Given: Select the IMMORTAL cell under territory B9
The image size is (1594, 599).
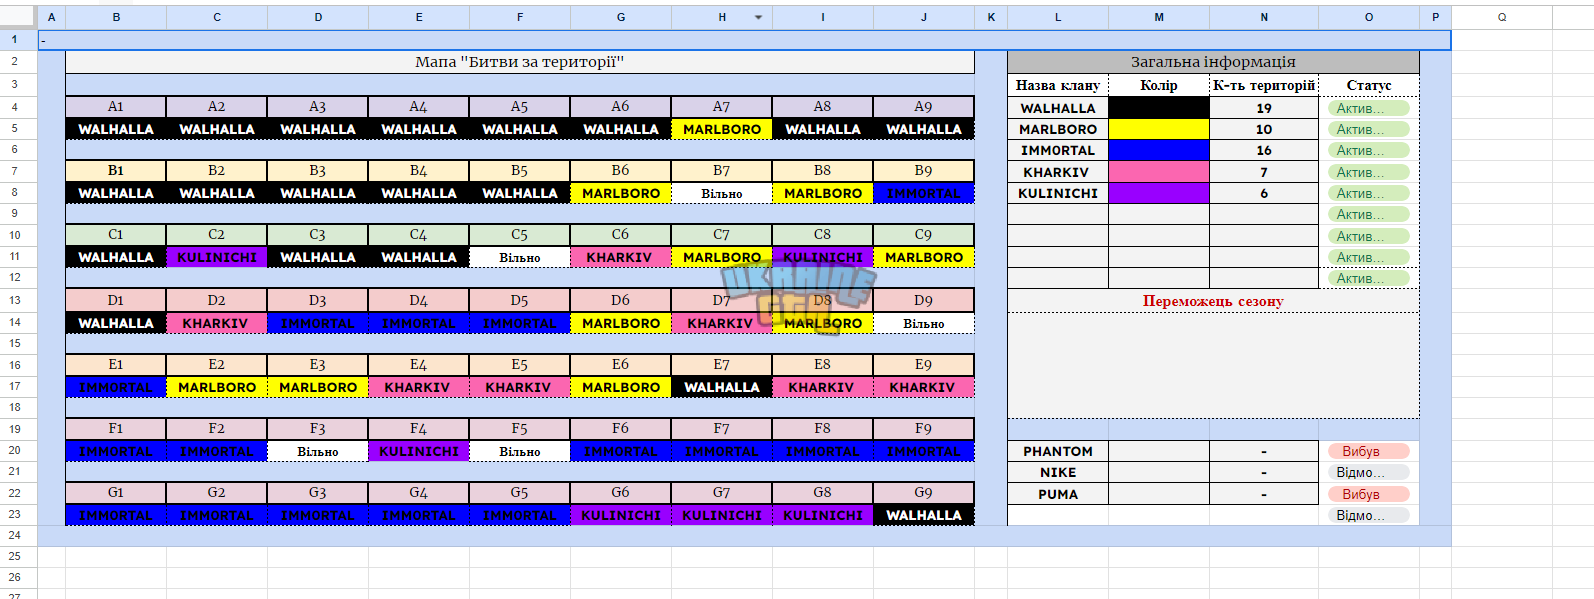Looking at the screenshot, I should (924, 193).
